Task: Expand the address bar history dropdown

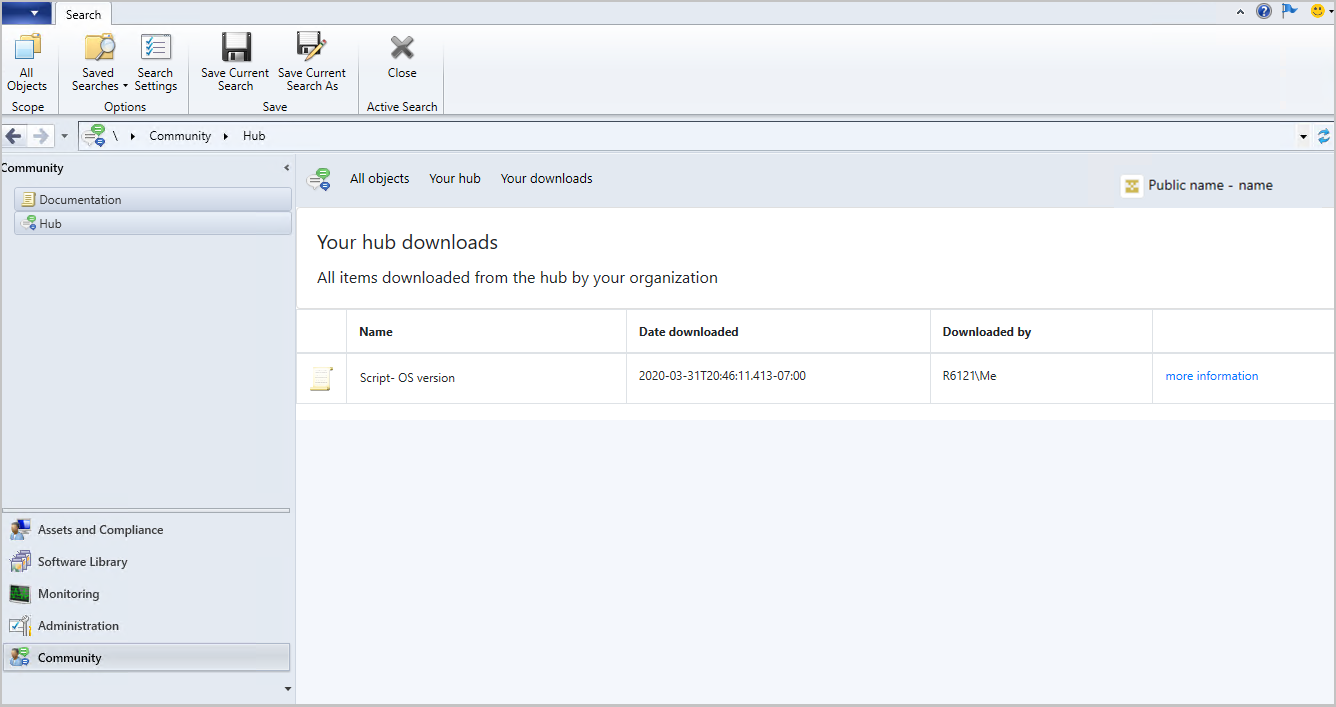Action: pos(1303,136)
